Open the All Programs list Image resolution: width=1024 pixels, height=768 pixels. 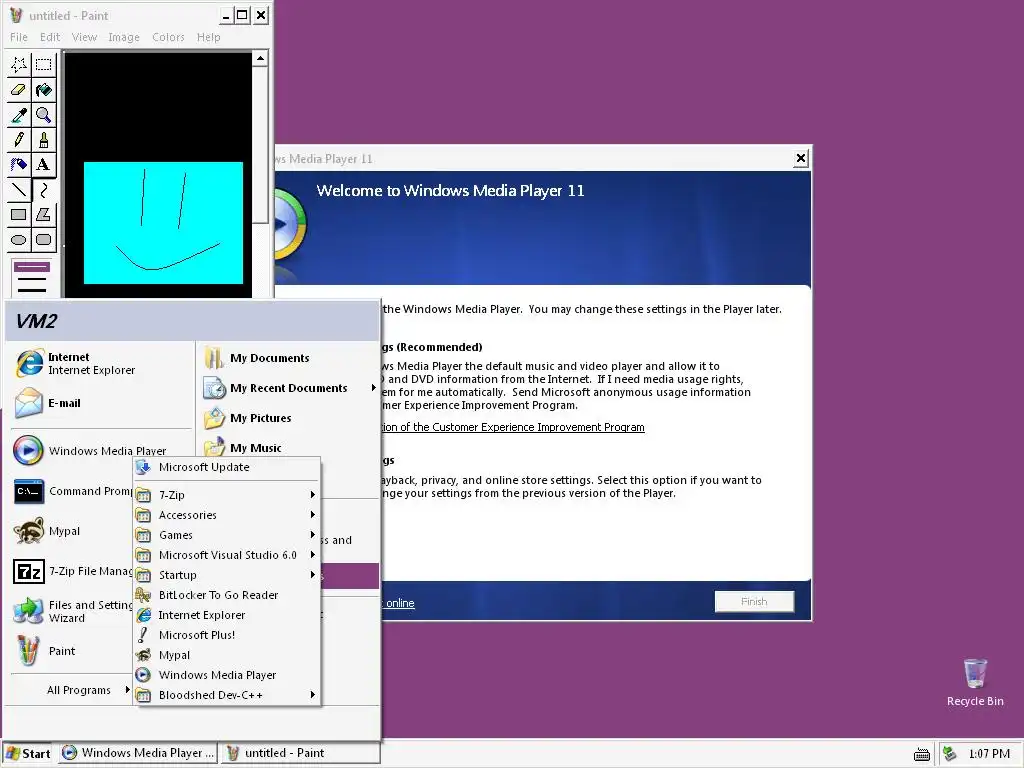click(88, 690)
